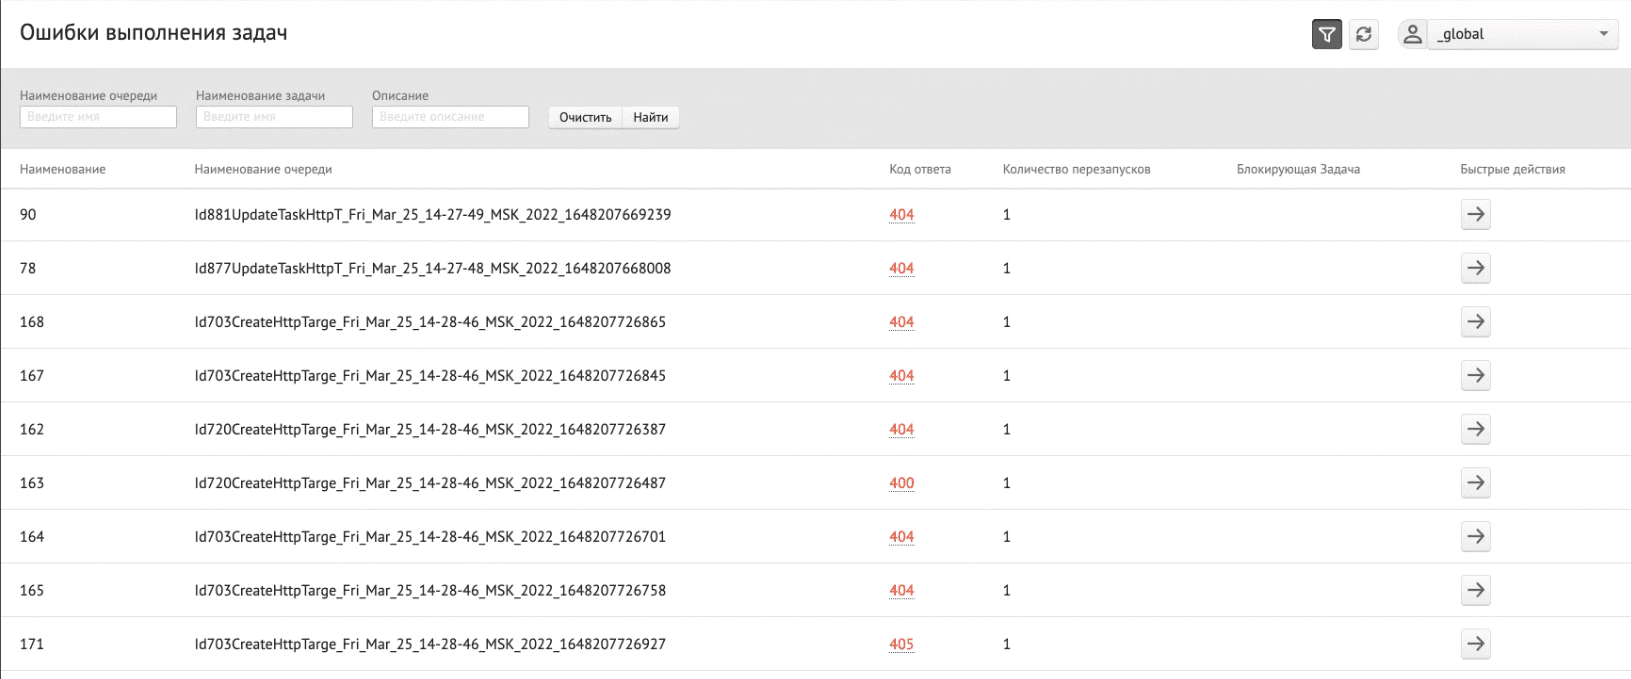Viewport: 1631px width, 679px height.
Task: Open quick action arrow for task 171
Action: tap(1475, 644)
